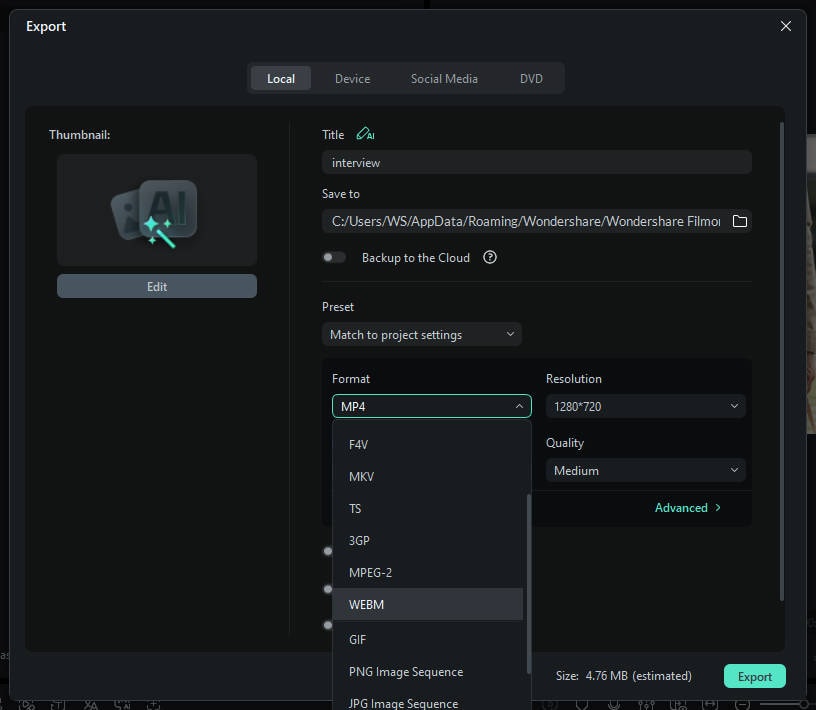Select JPG Image Sequence format
Screen dimensions: 816x710
[x=428, y=701]
